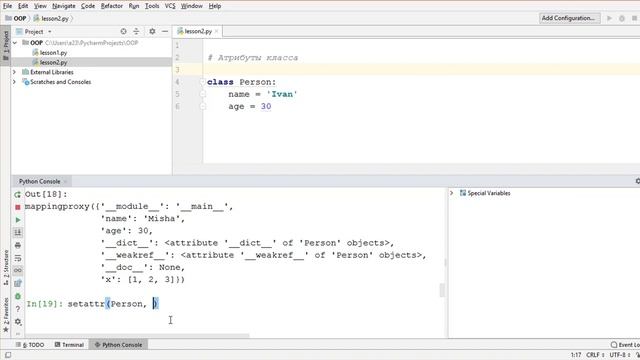Collapse all in the Project panel
640x360 pixels.
tap(136, 31)
